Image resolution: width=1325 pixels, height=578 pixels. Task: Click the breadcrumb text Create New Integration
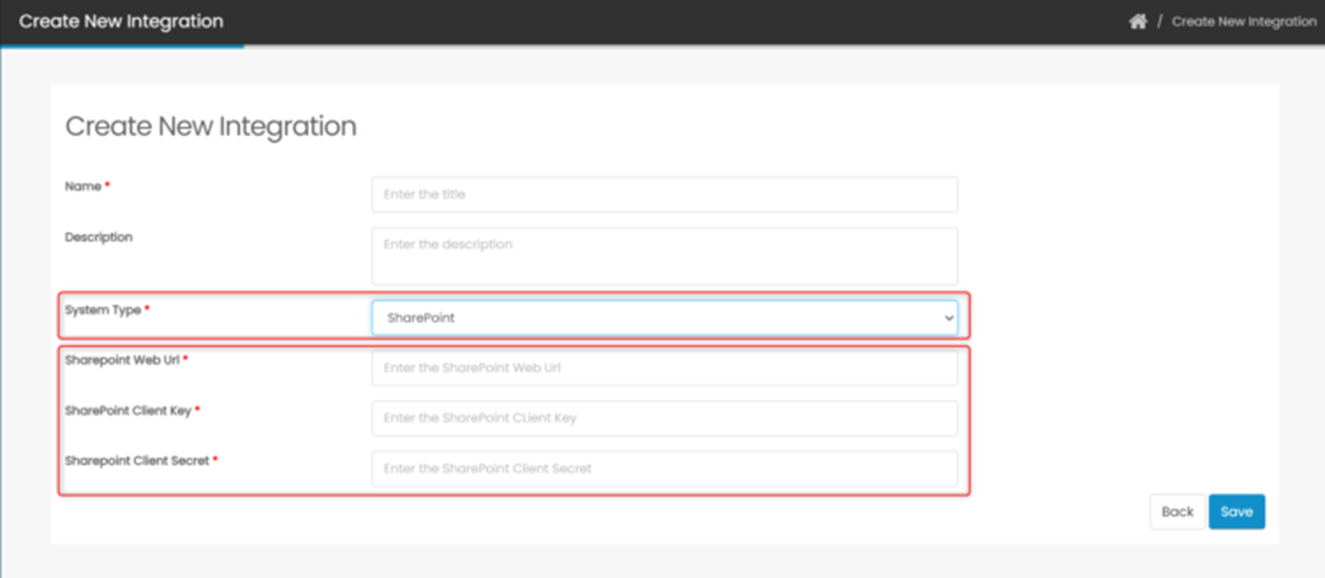1243,21
